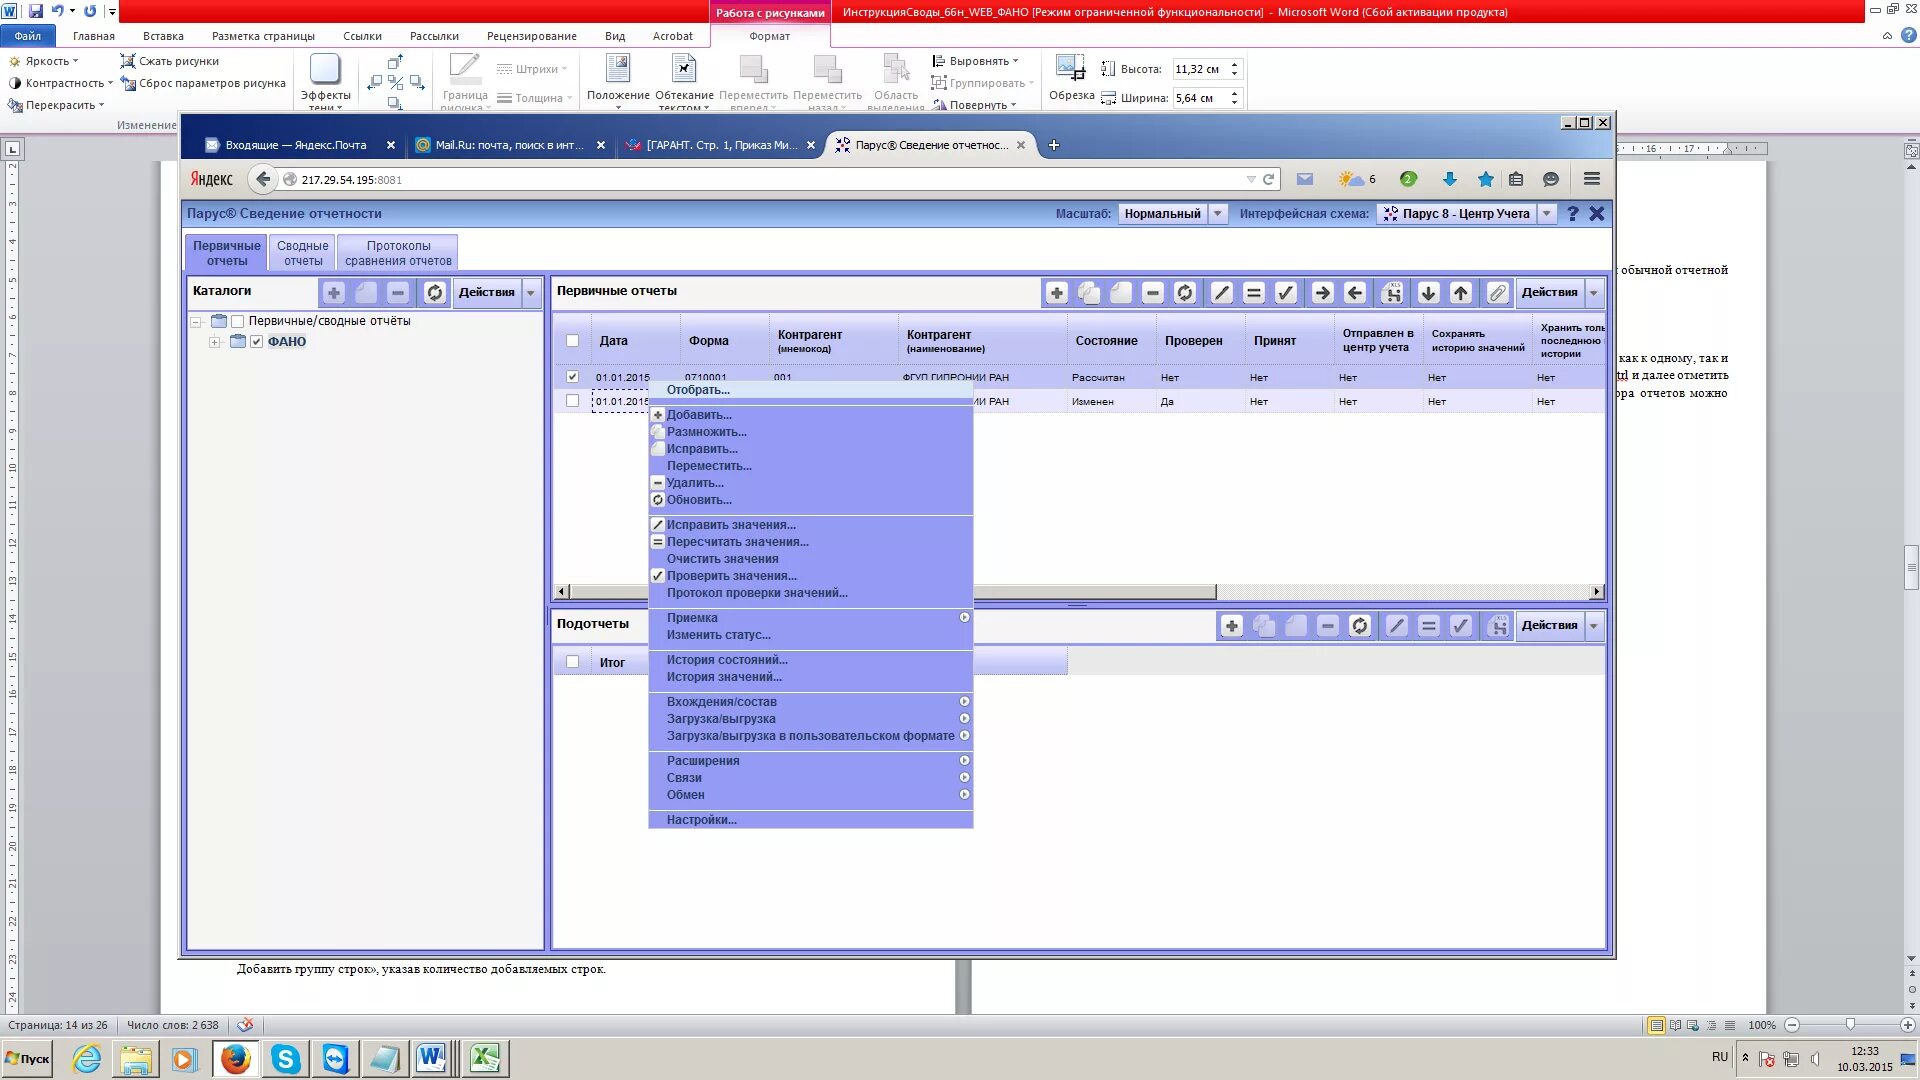Remove catalog with minus icon in Каталоги
The image size is (1920, 1080).
[x=398, y=293]
